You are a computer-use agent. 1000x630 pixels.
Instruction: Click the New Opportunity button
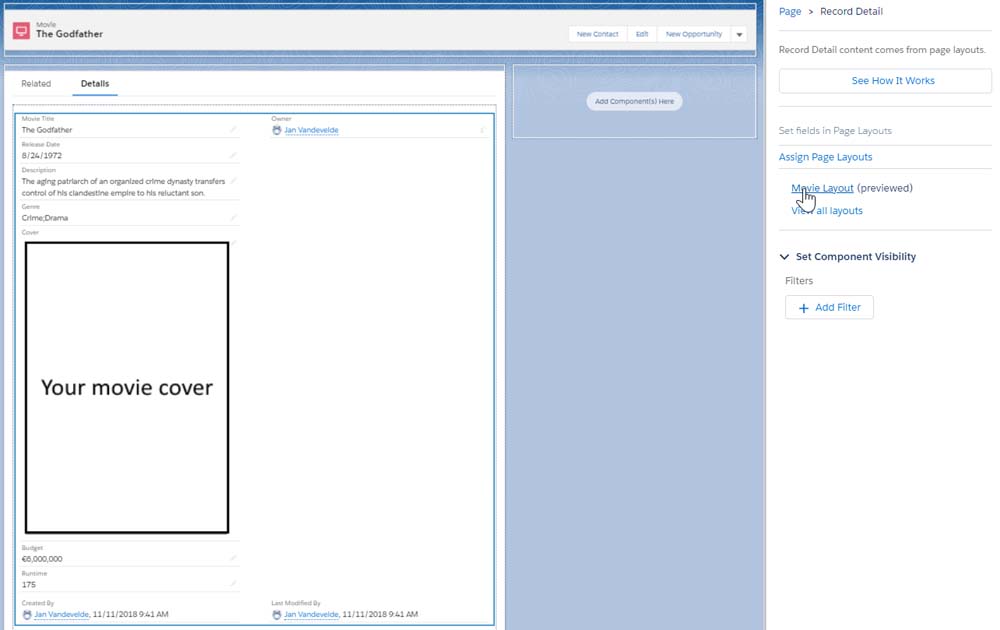point(694,34)
